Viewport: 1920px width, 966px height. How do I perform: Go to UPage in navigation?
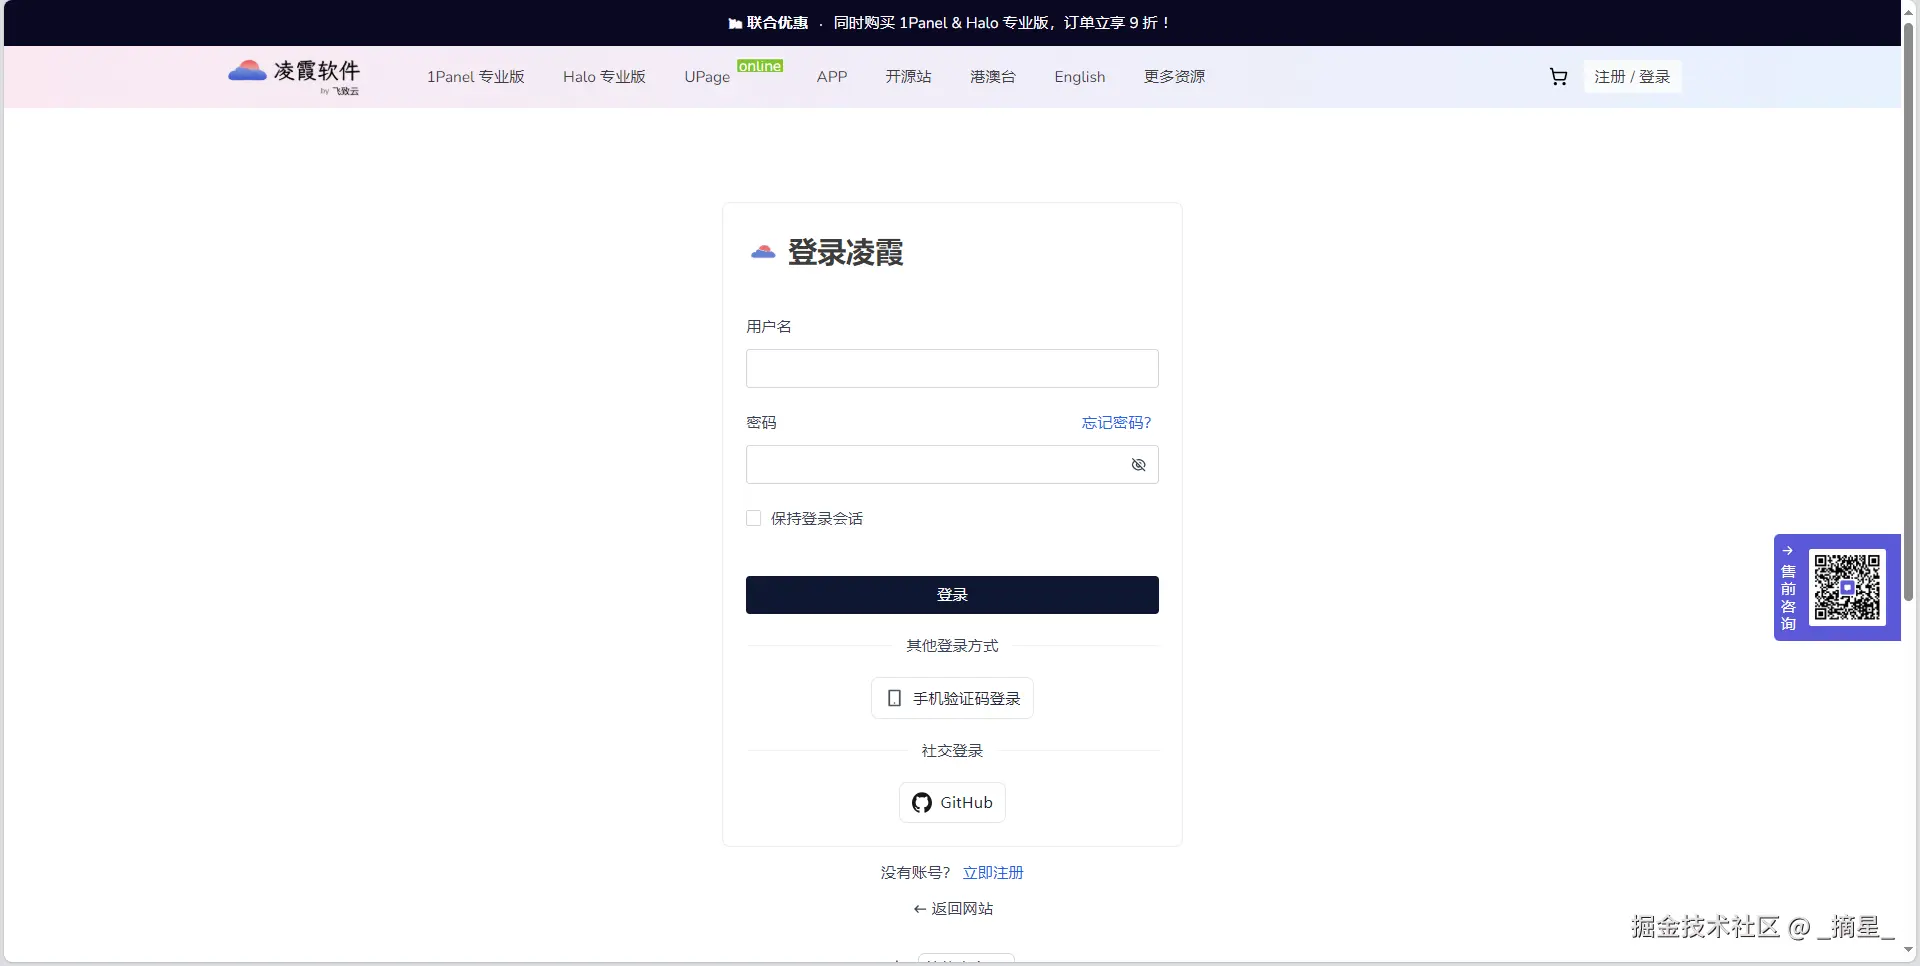(707, 77)
